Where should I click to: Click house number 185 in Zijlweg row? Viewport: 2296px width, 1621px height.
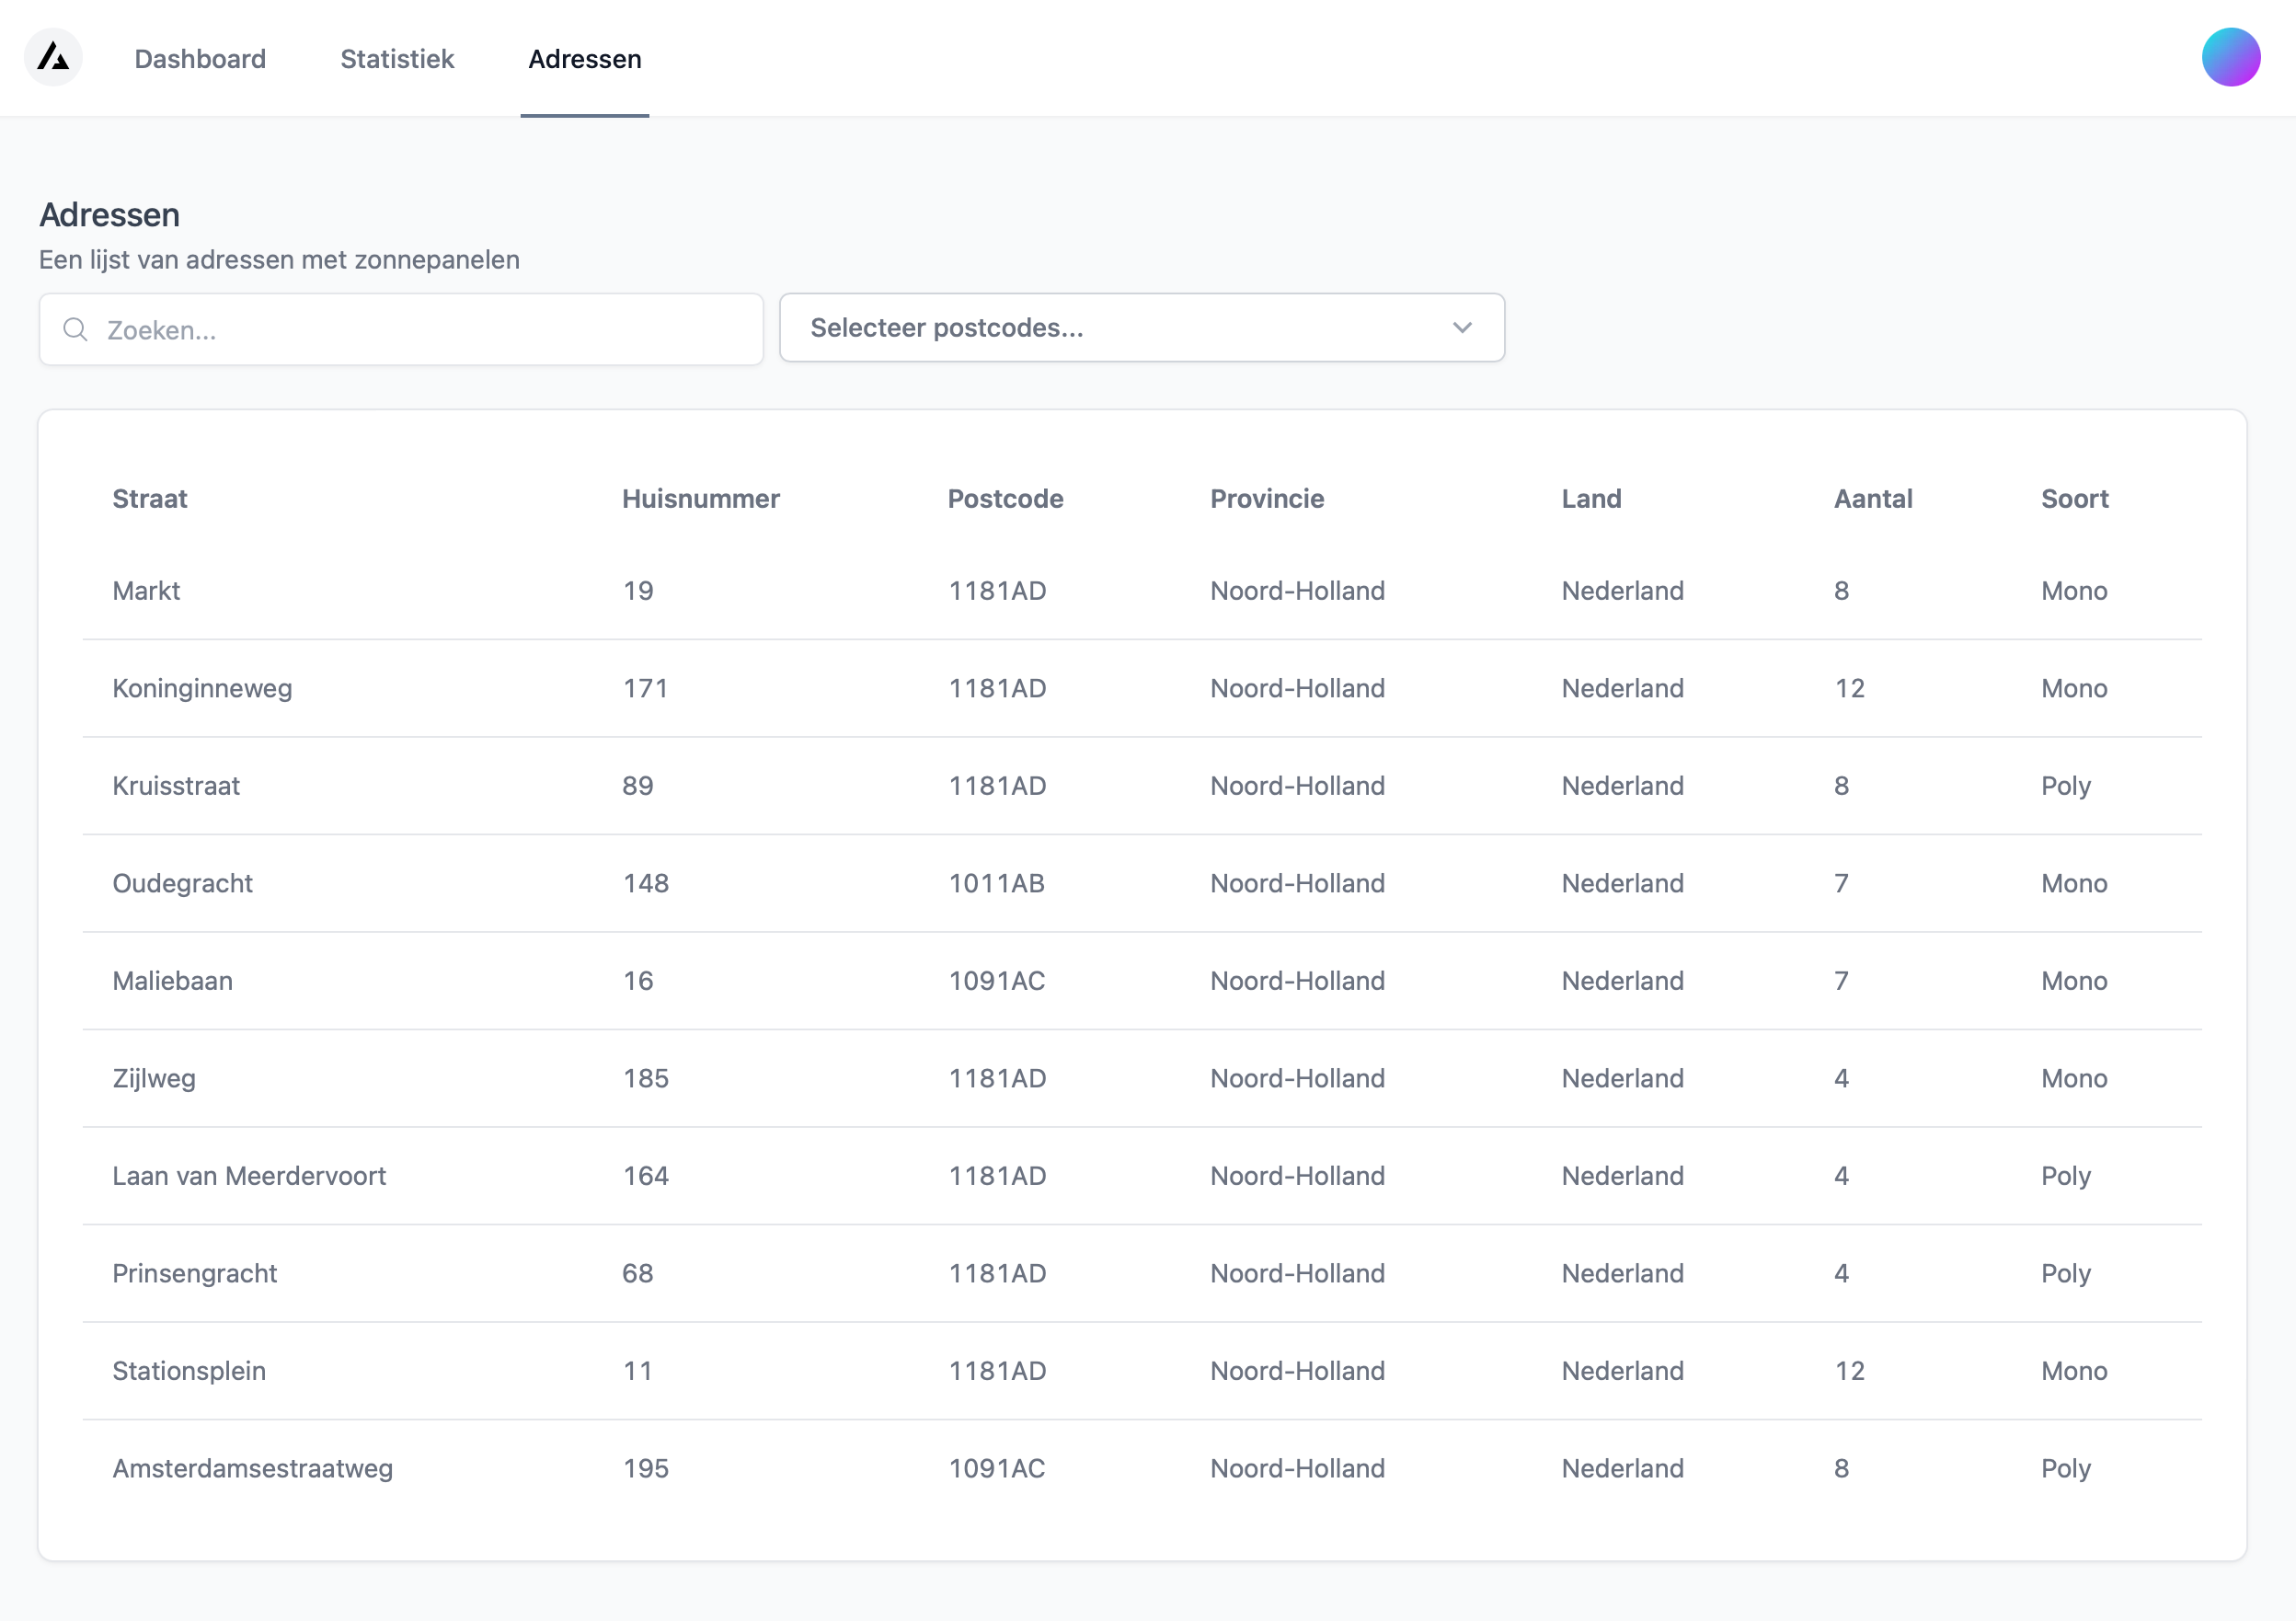coord(646,1079)
